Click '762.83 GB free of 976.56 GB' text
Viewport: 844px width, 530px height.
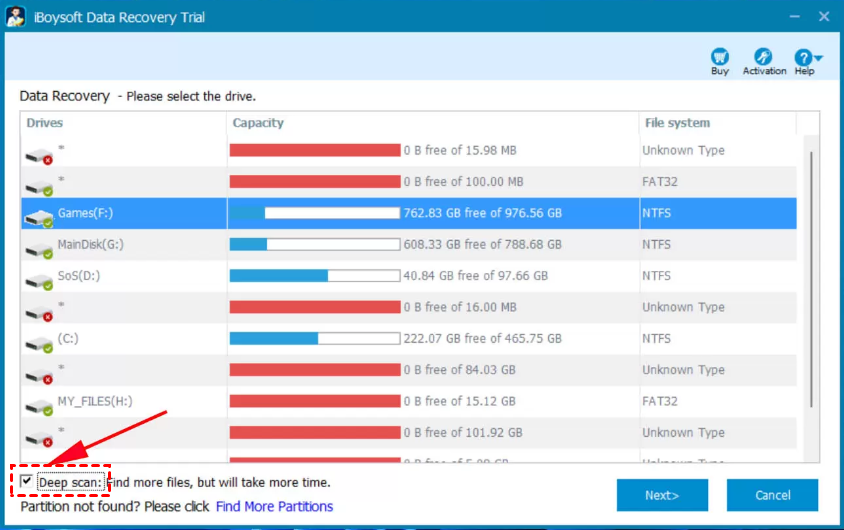click(x=483, y=213)
